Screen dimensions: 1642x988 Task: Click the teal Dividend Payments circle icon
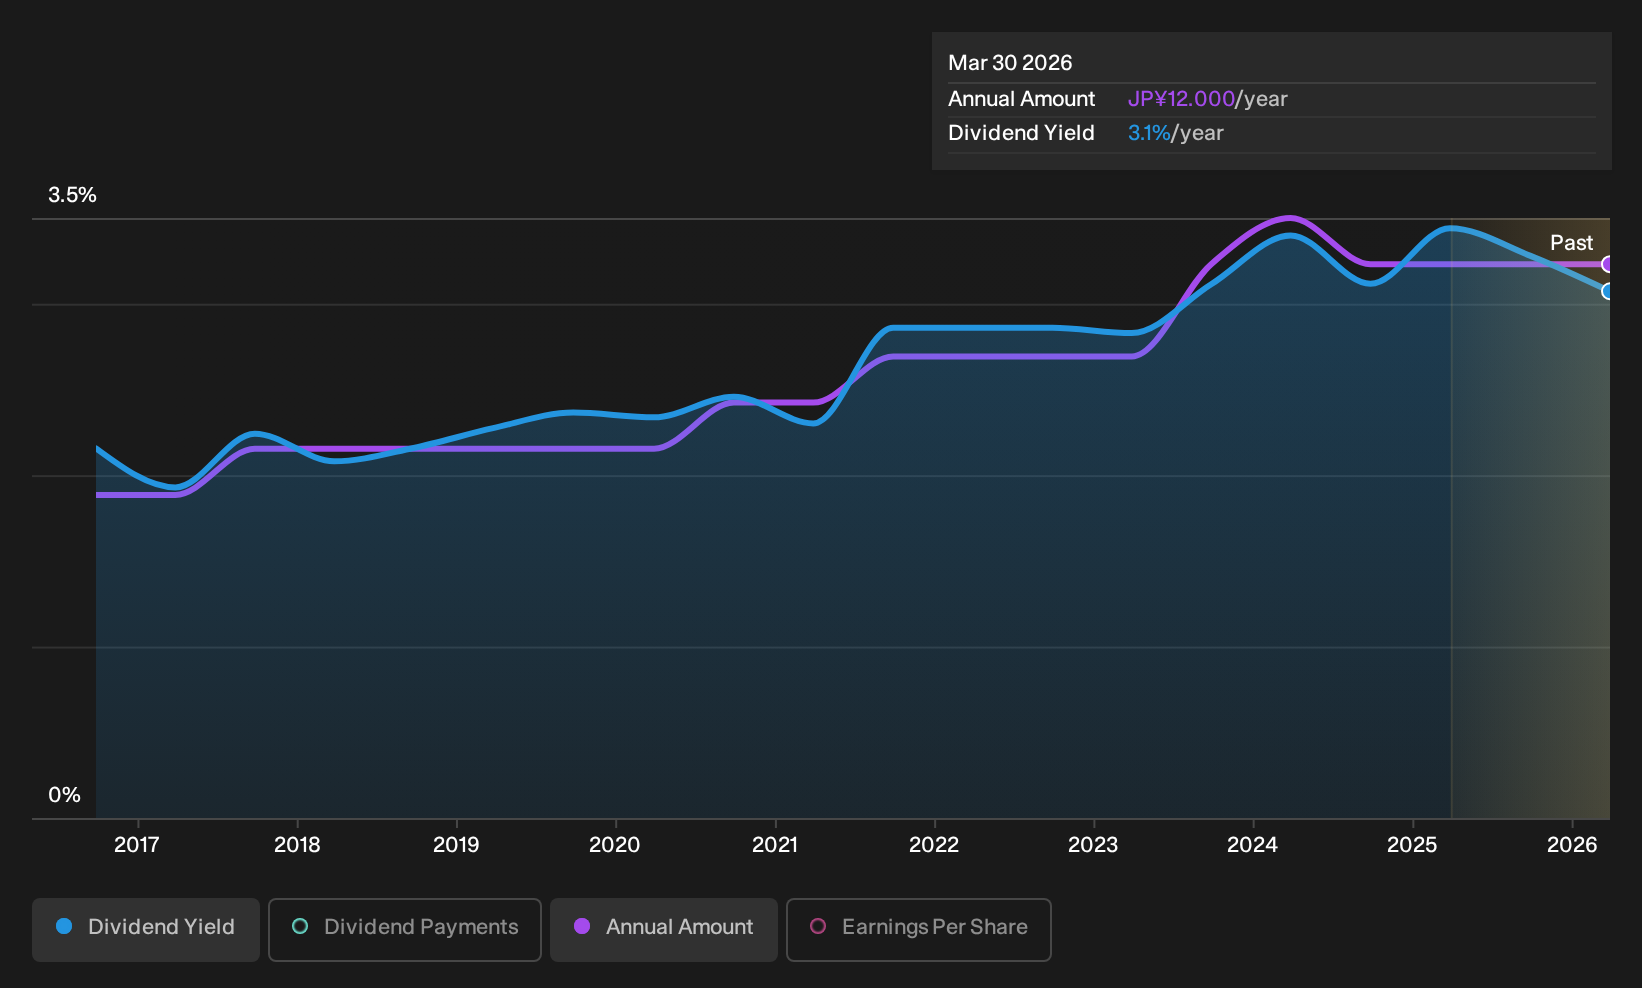pyautogui.click(x=300, y=927)
